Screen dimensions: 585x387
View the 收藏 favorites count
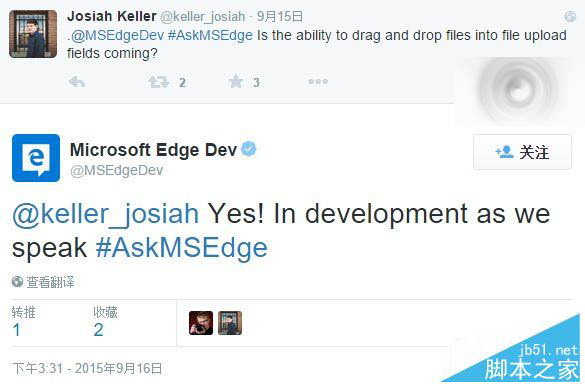105,322
